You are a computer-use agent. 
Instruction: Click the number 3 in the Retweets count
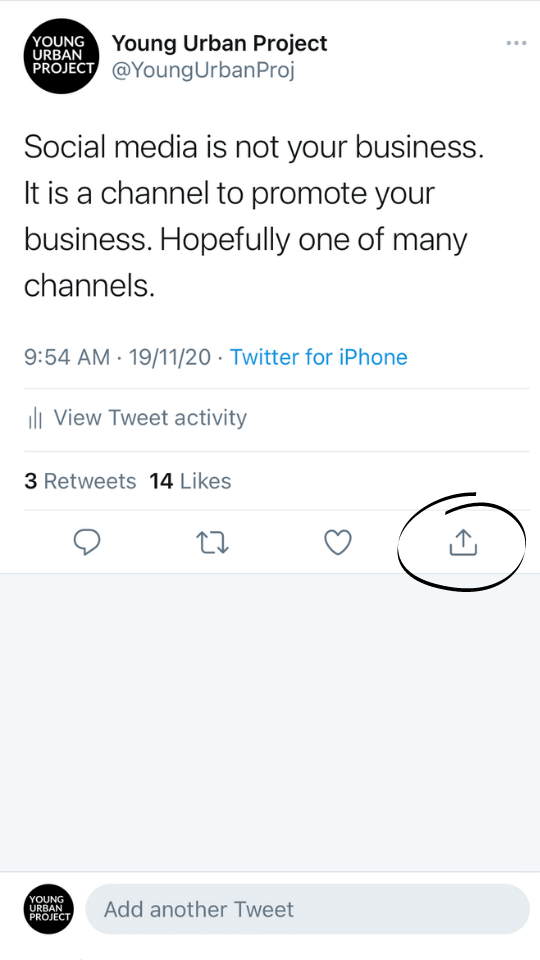pyautogui.click(x=31, y=481)
